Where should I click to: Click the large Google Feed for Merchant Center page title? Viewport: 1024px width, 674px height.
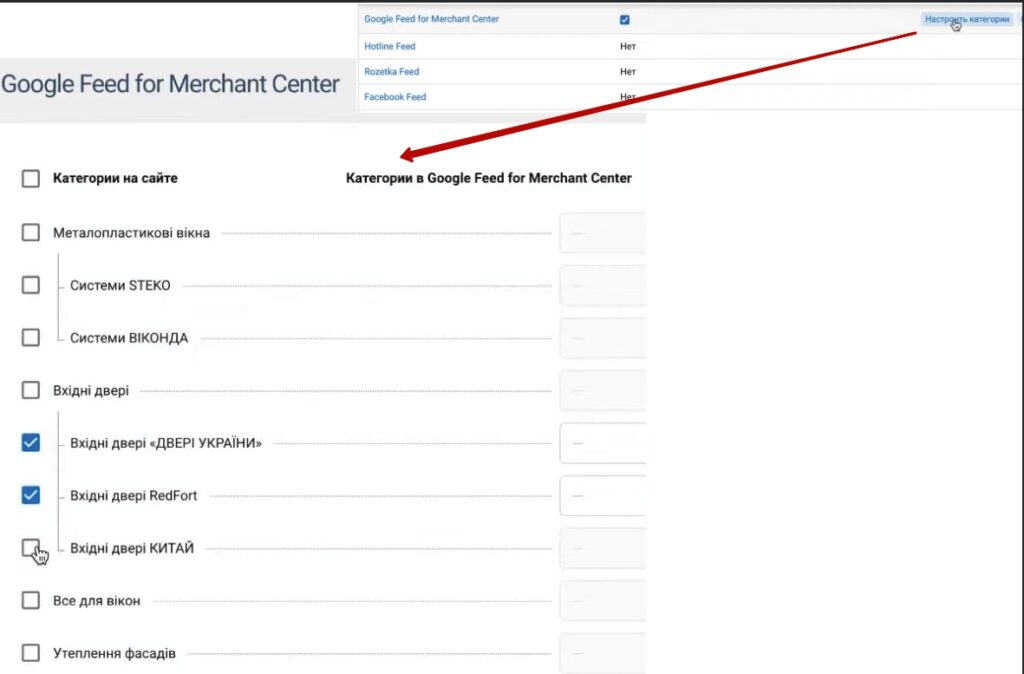pos(170,84)
